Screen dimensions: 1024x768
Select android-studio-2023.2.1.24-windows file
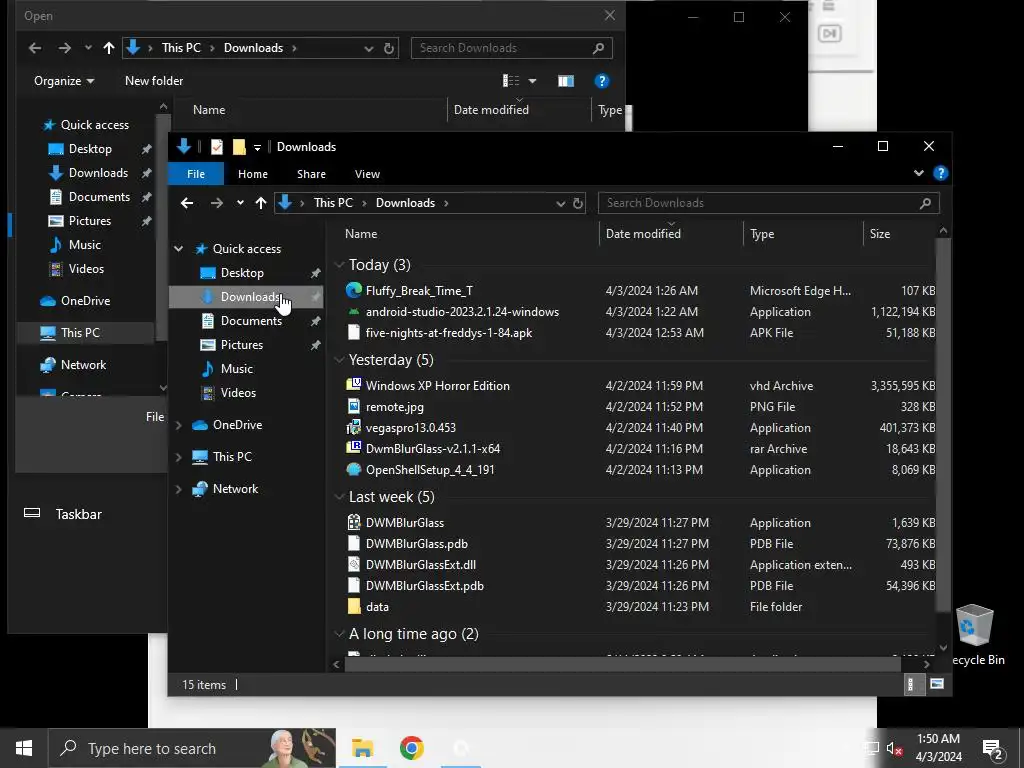coord(462,312)
